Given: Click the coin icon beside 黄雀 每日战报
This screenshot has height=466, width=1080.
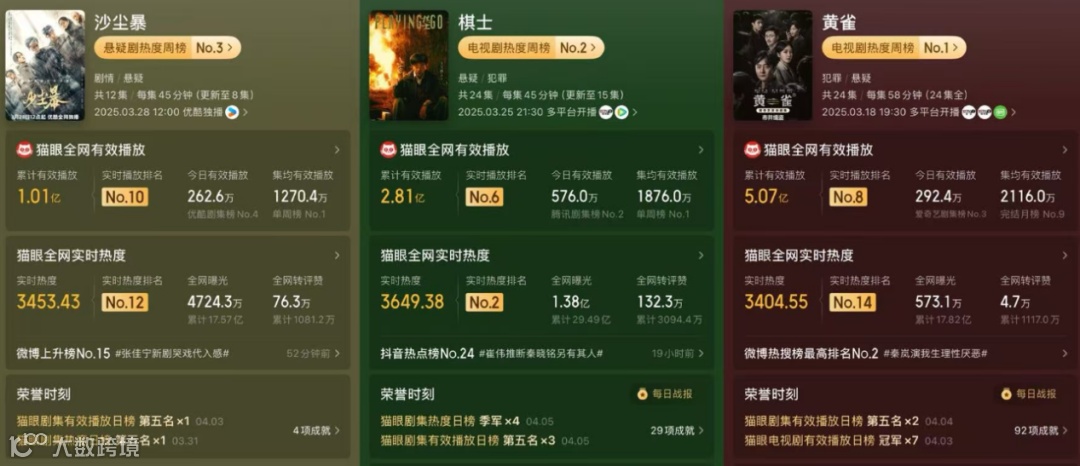Looking at the screenshot, I should pos(1006,394).
